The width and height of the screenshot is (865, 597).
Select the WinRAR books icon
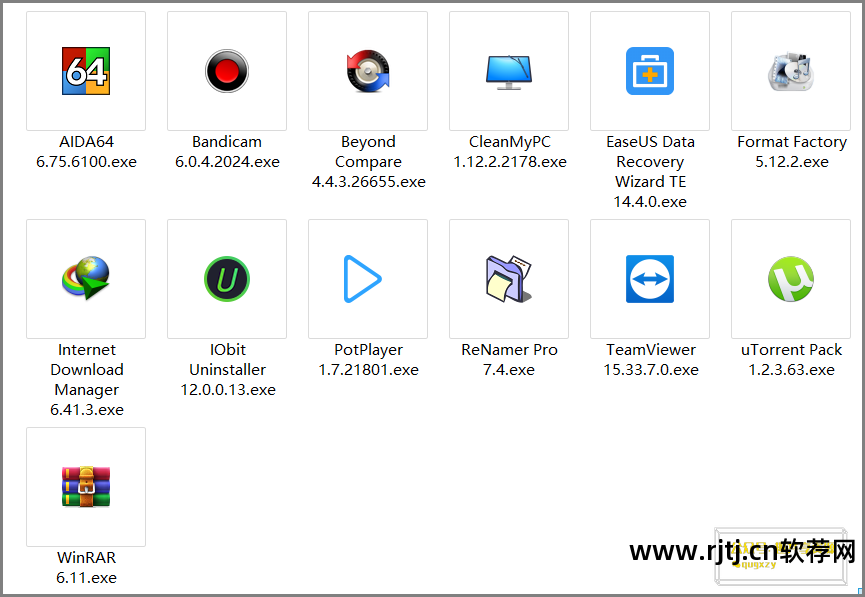[86, 487]
